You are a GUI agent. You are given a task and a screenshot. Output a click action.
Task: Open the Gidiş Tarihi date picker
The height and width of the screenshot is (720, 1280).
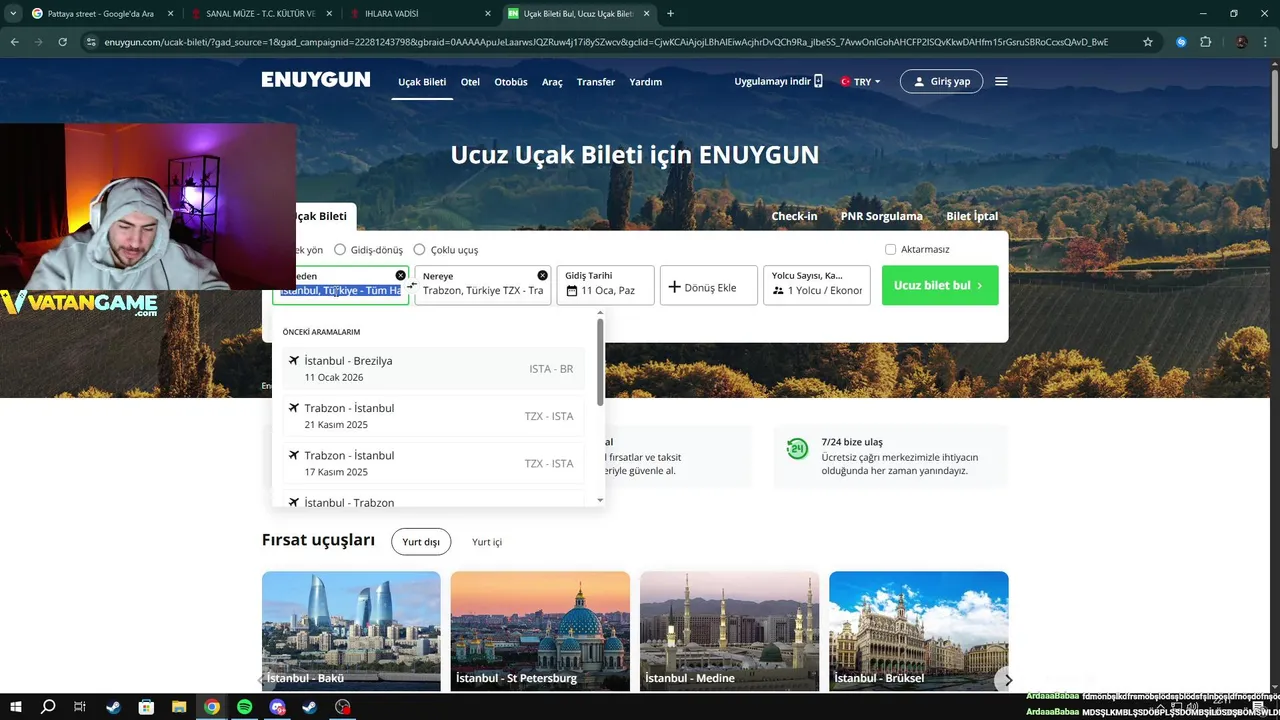(x=605, y=285)
